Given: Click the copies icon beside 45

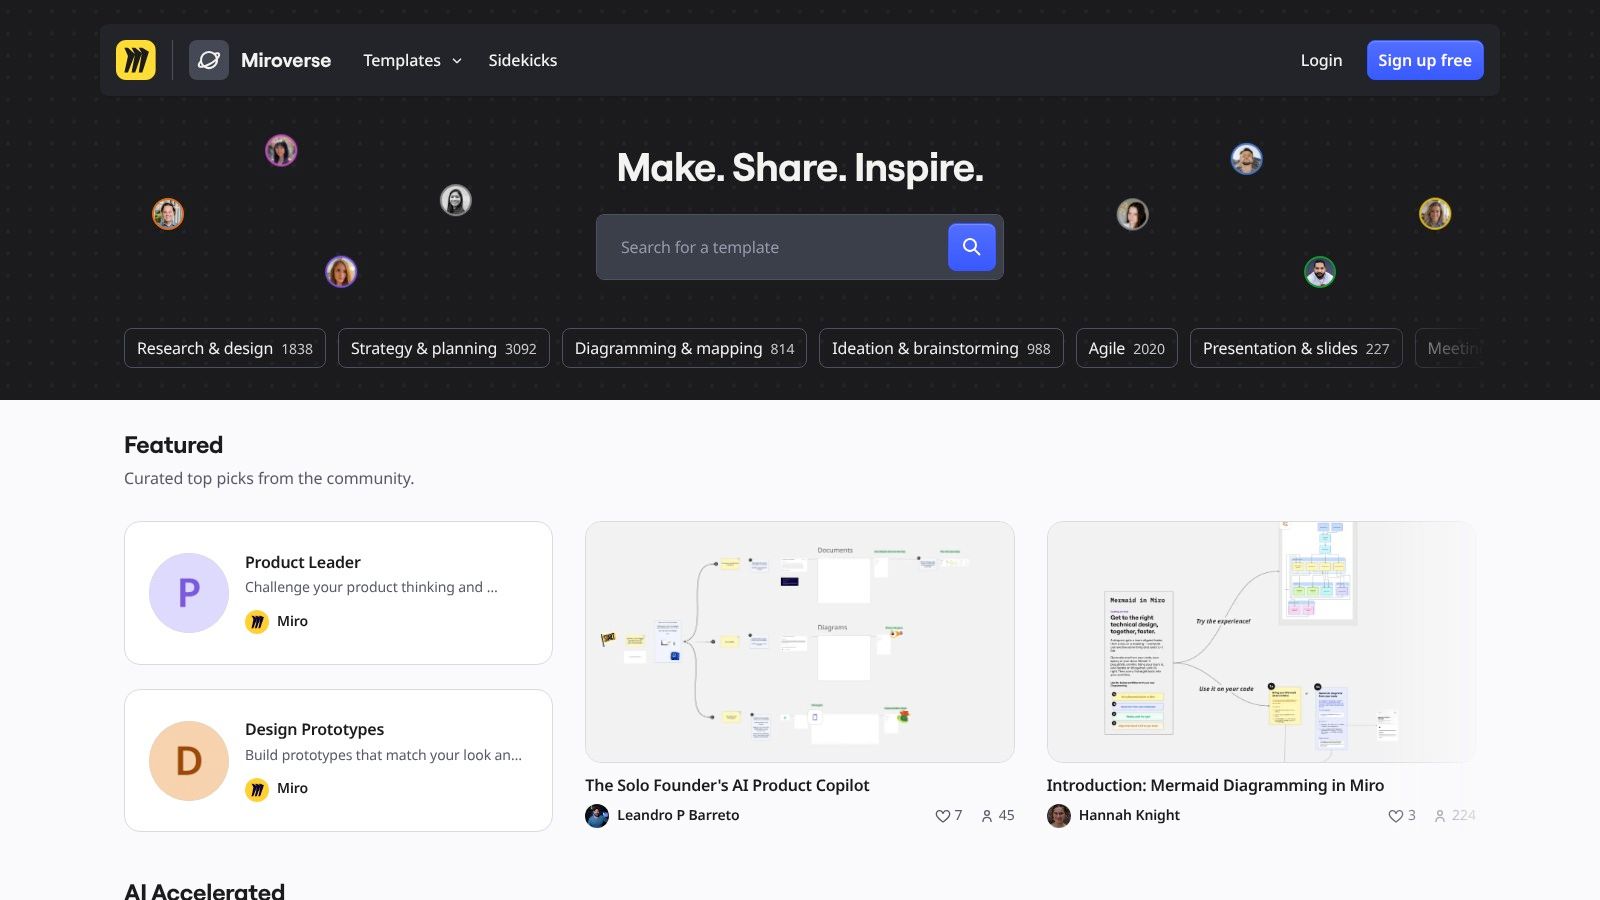Looking at the screenshot, I should (987, 816).
